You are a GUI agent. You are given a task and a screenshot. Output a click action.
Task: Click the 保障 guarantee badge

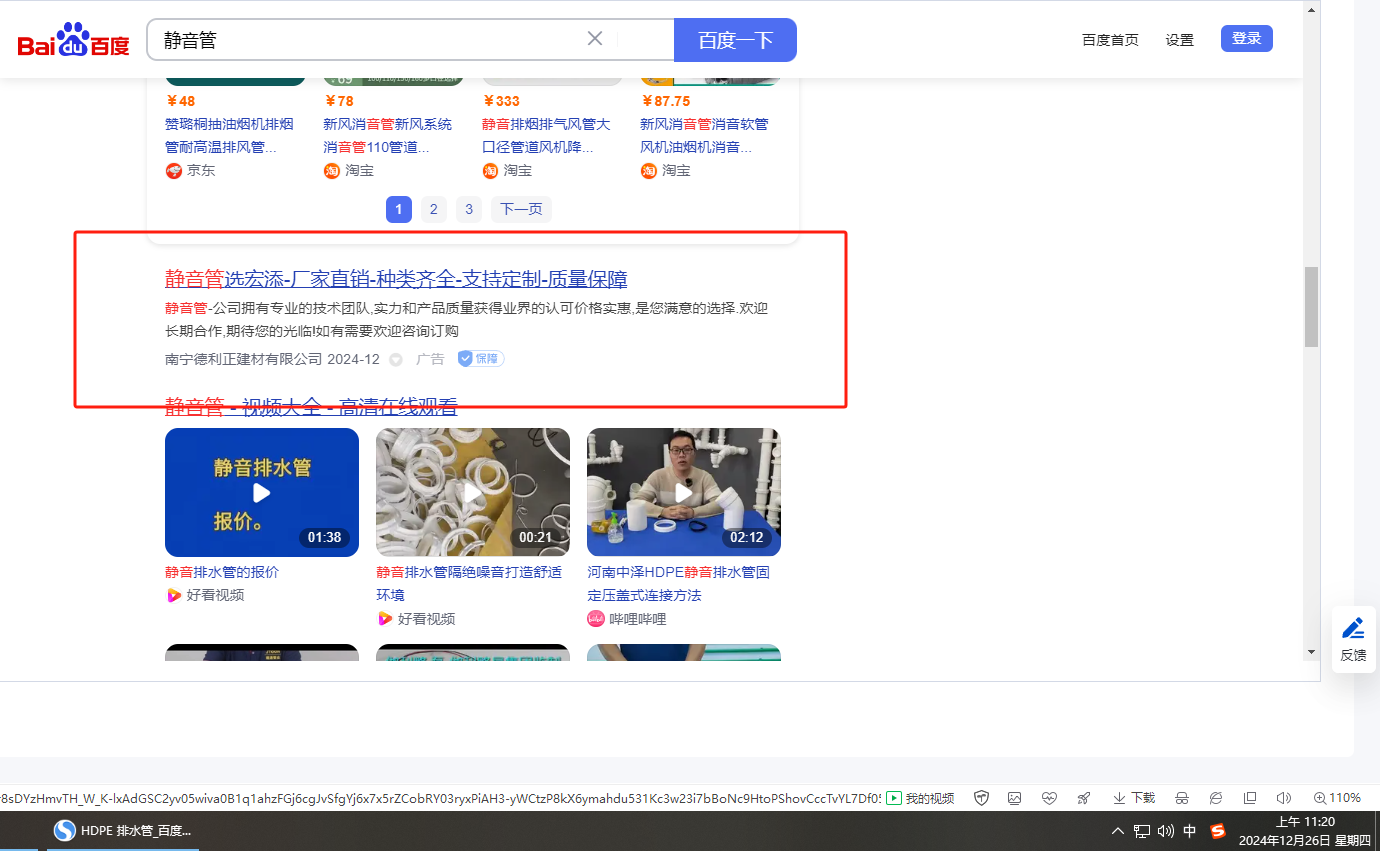tap(481, 358)
